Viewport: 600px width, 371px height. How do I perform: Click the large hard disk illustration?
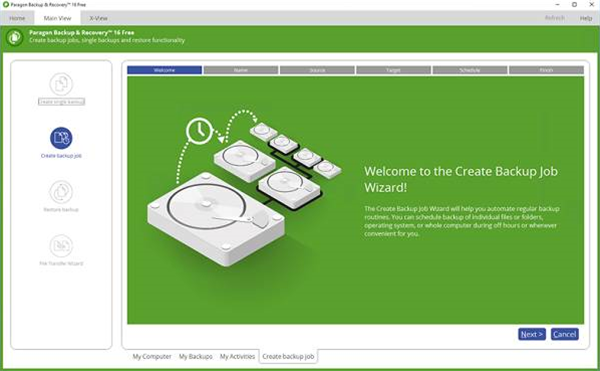click(216, 218)
